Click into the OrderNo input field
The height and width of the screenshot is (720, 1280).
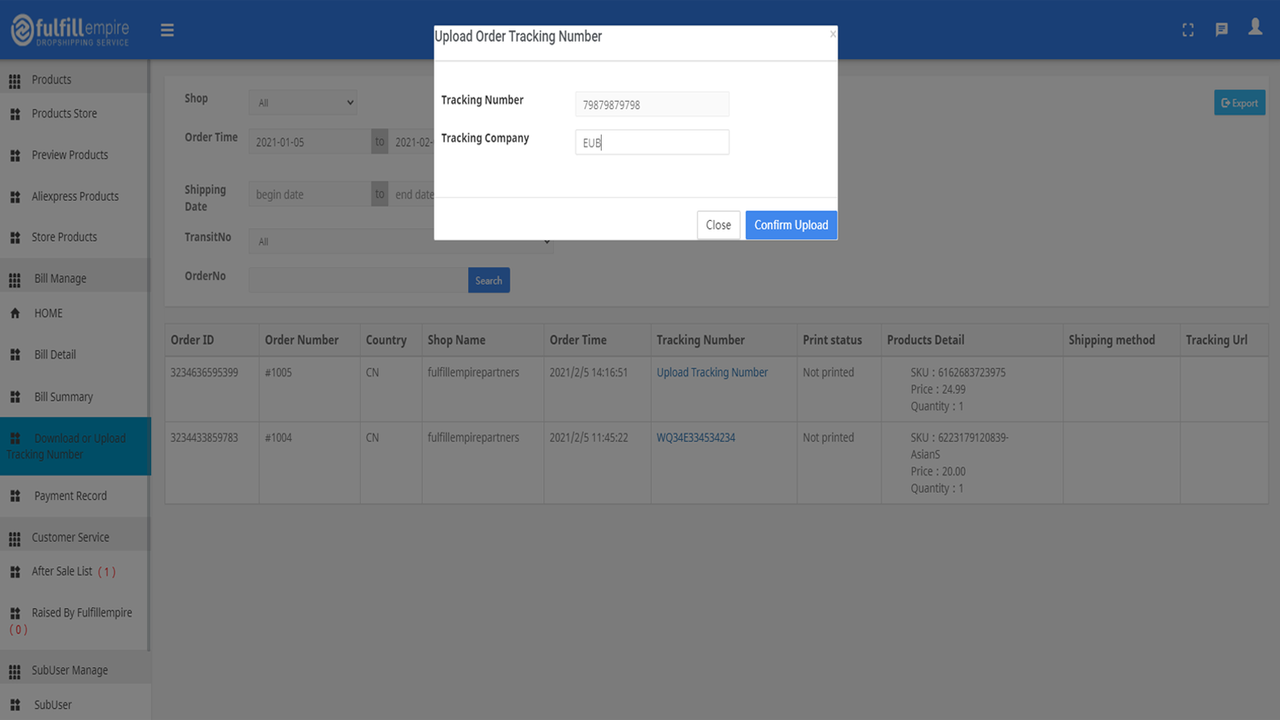(x=357, y=280)
